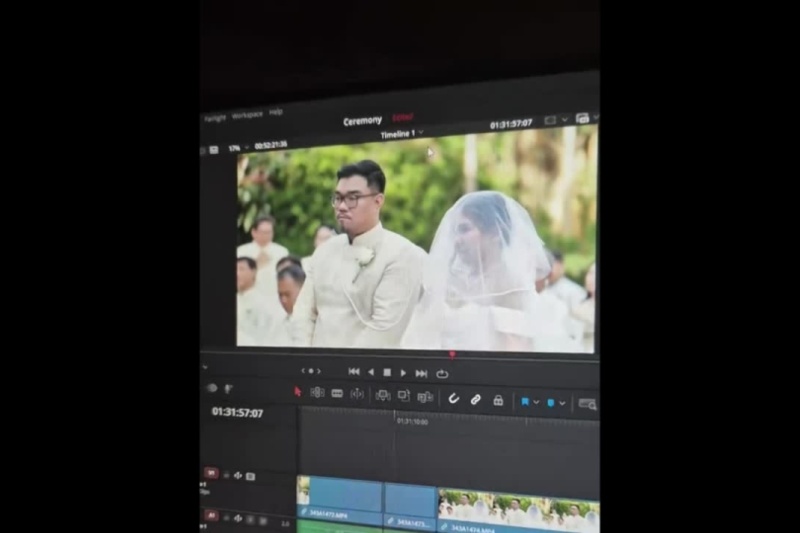Toggle loop playback
The height and width of the screenshot is (533, 800).
(442, 374)
